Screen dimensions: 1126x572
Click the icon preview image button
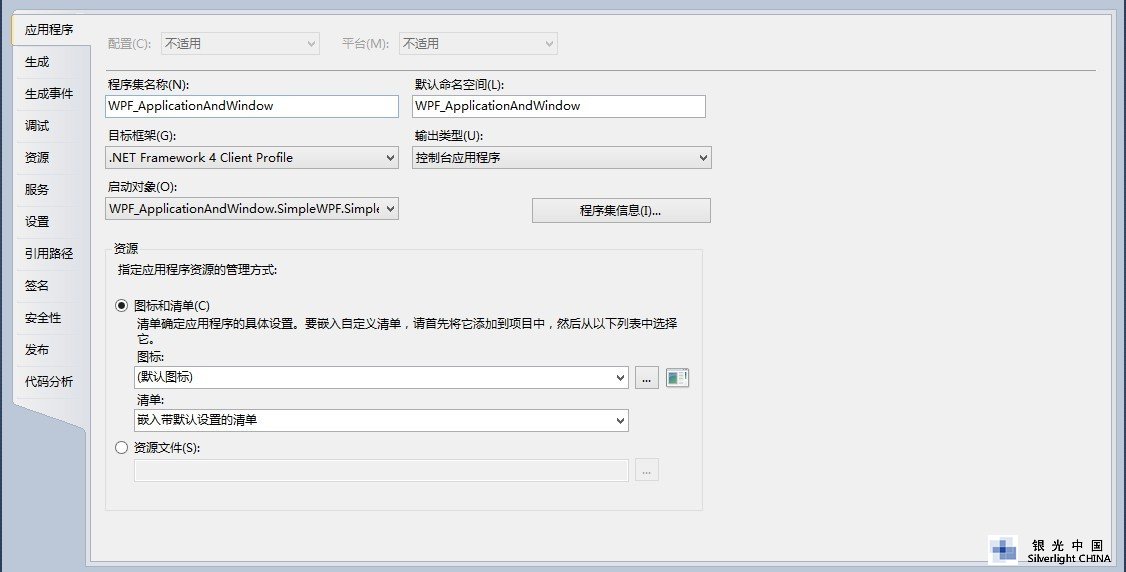pos(677,378)
